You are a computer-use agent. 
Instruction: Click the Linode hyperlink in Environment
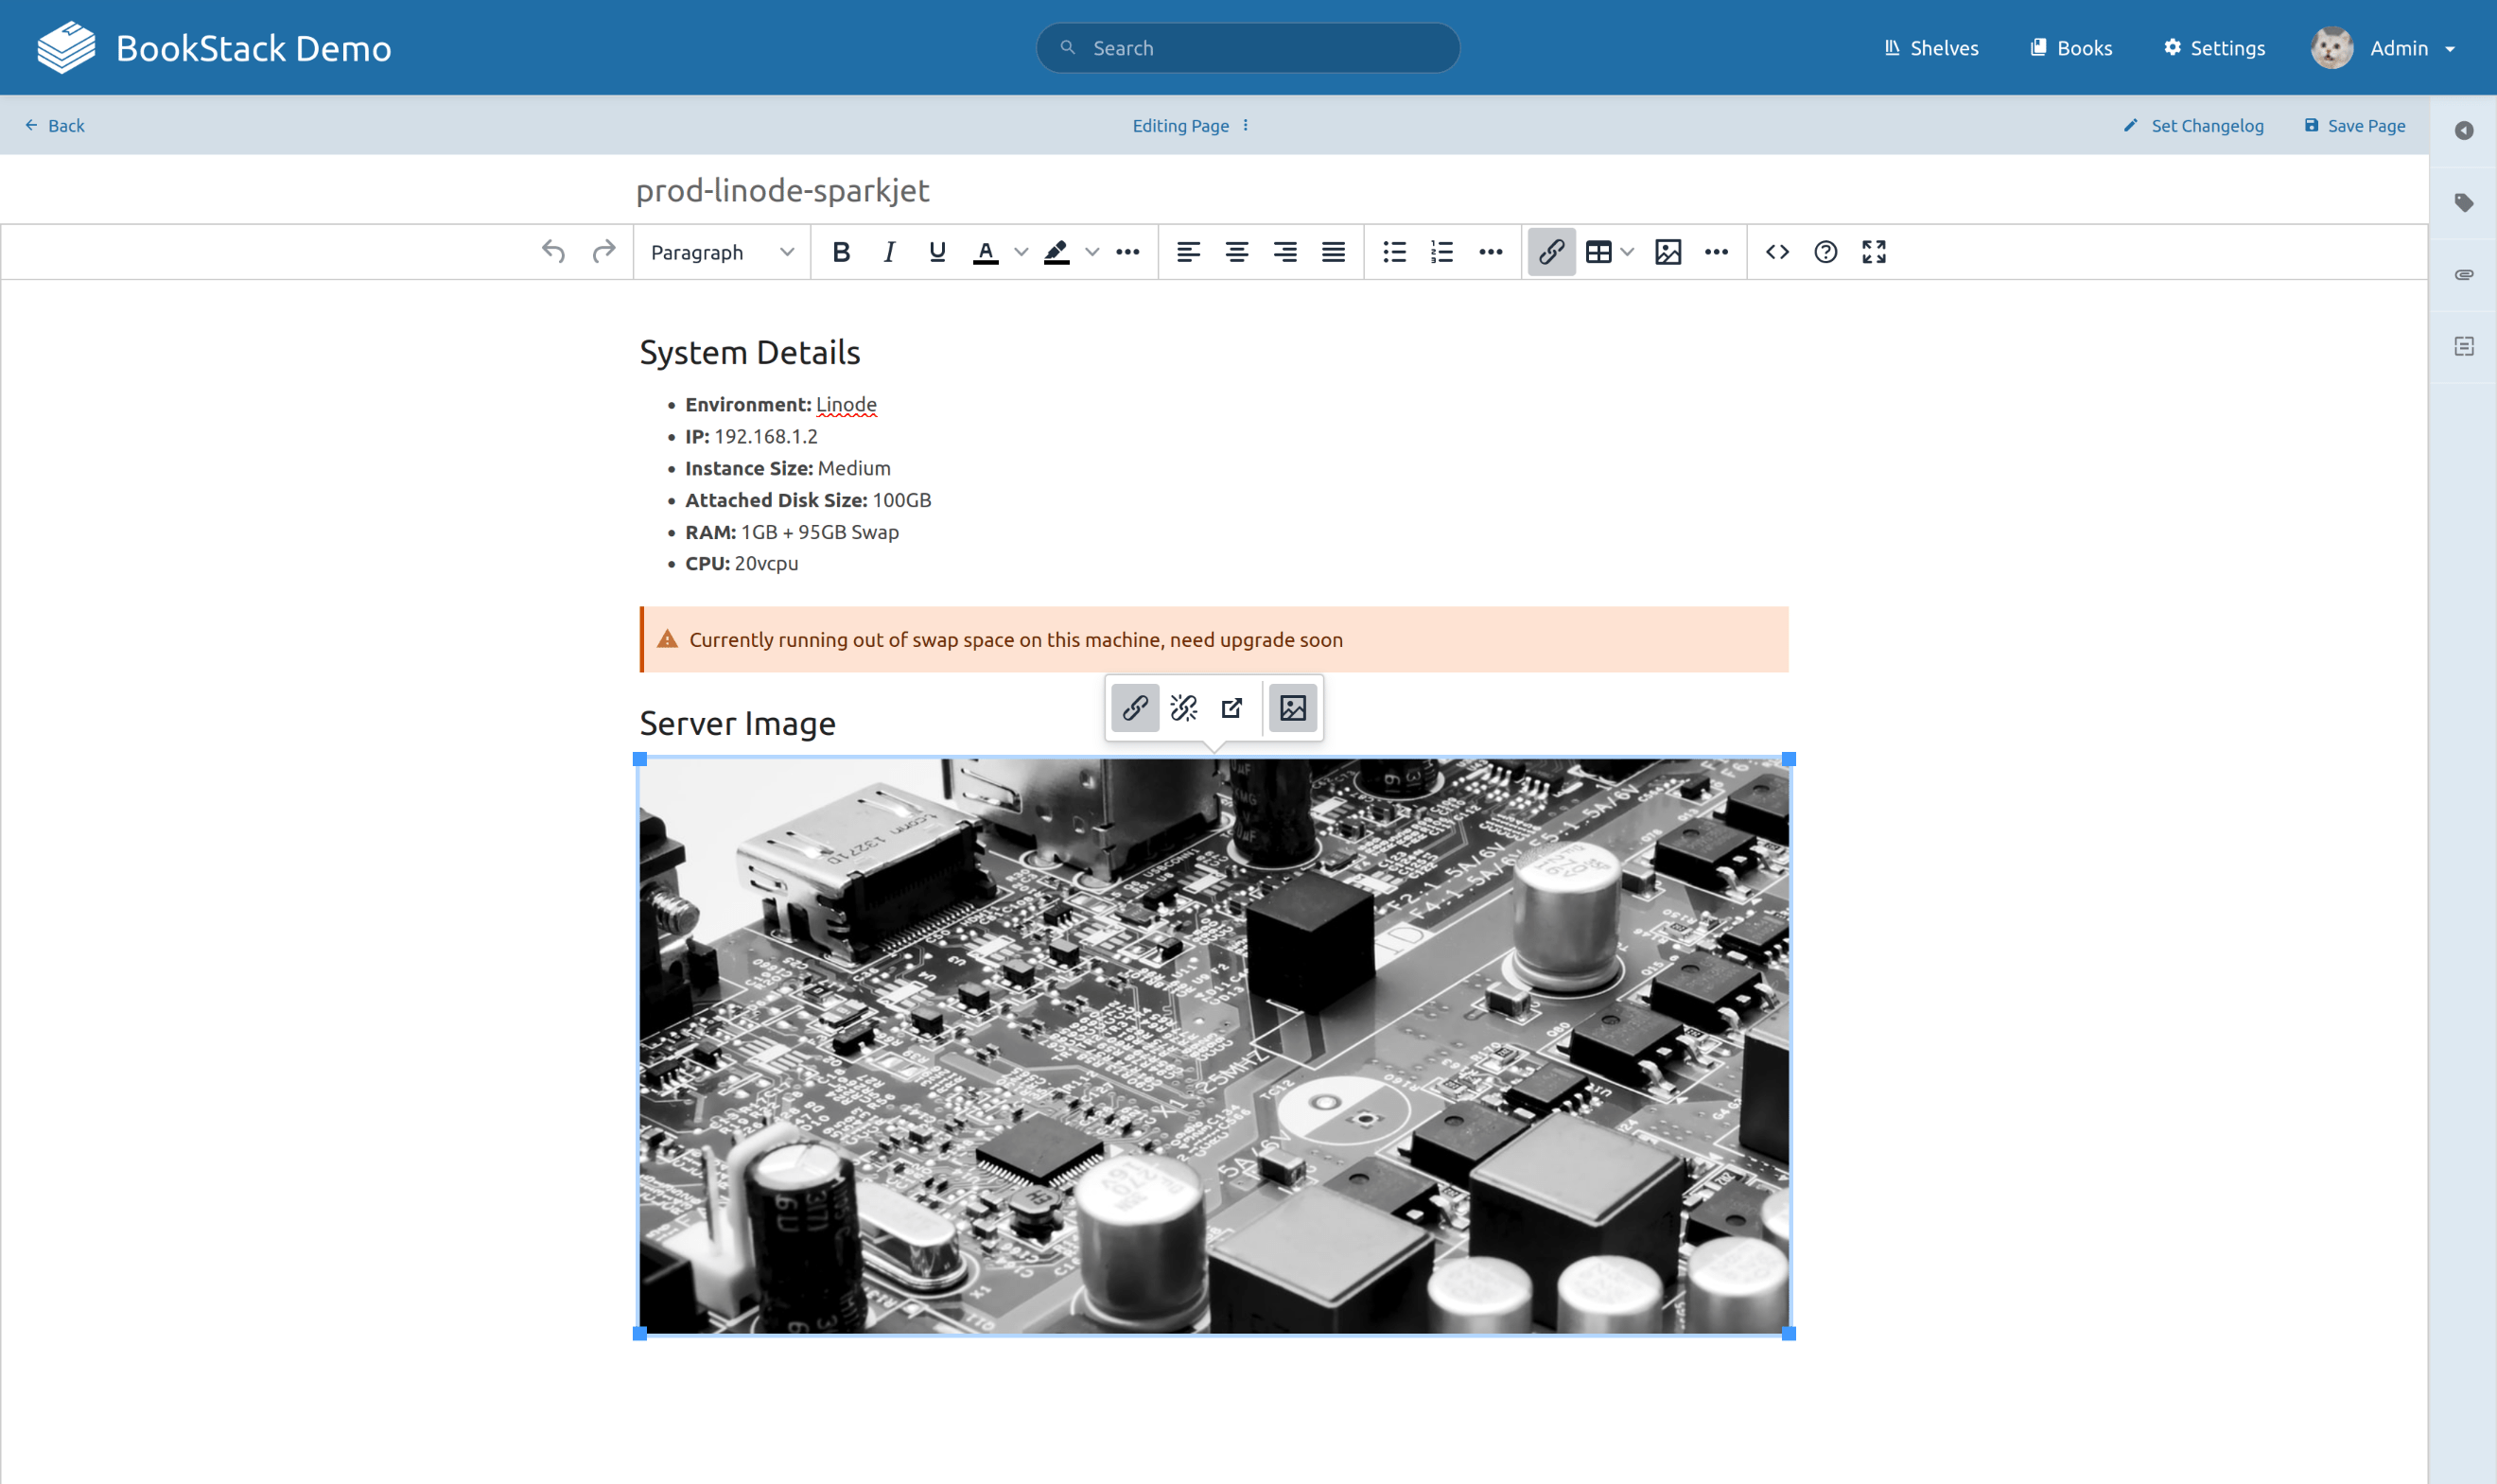pyautogui.click(x=846, y=403)
